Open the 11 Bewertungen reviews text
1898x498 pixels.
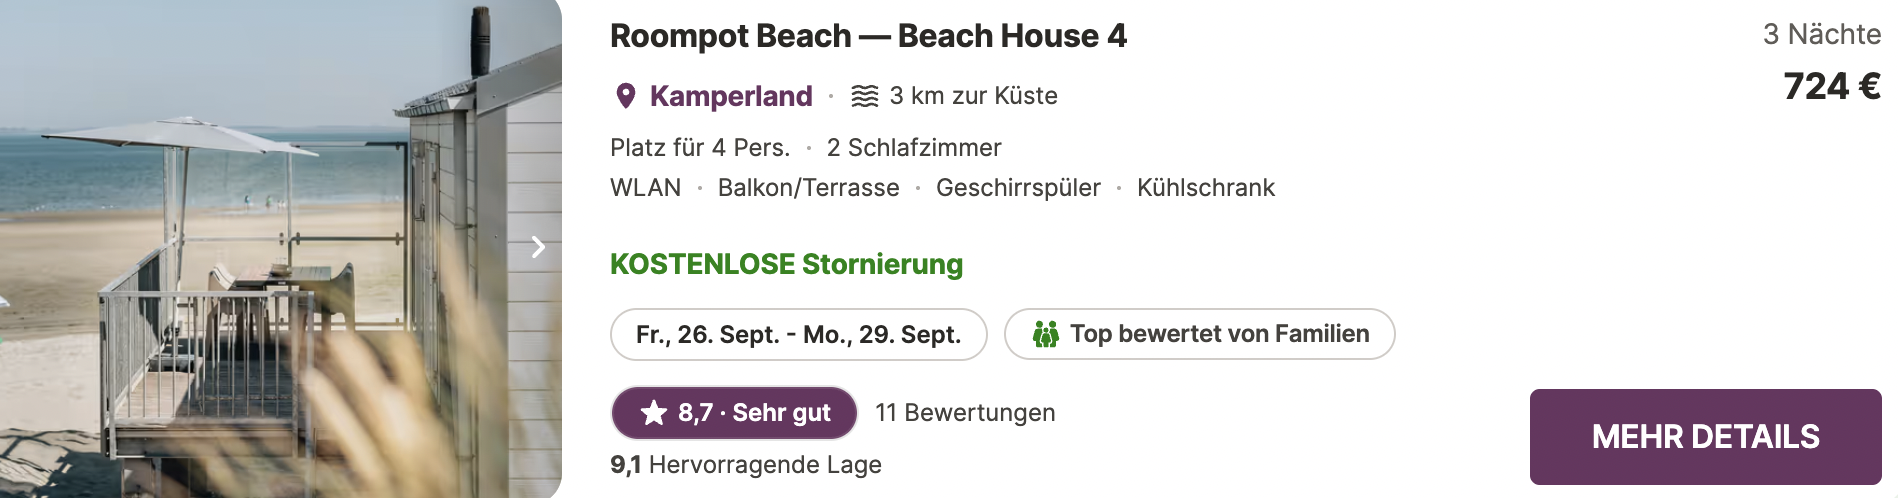coord(965,413)
